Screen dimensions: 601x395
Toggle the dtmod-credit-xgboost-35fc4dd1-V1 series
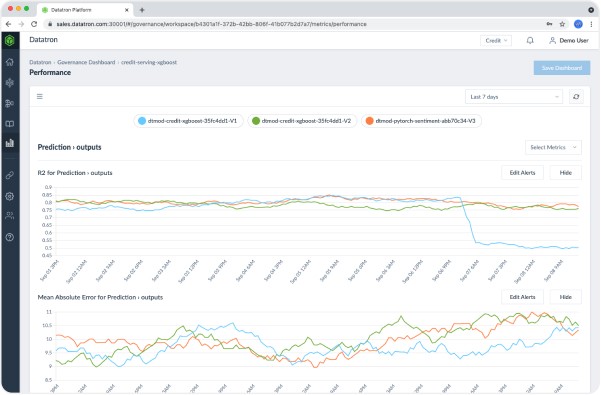pos(188,121)
